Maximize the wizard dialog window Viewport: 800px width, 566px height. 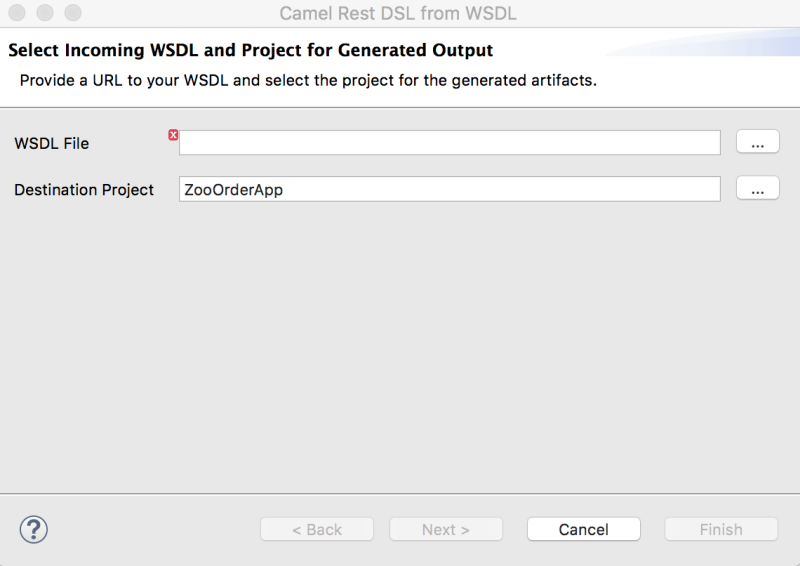tap(72, 14)
